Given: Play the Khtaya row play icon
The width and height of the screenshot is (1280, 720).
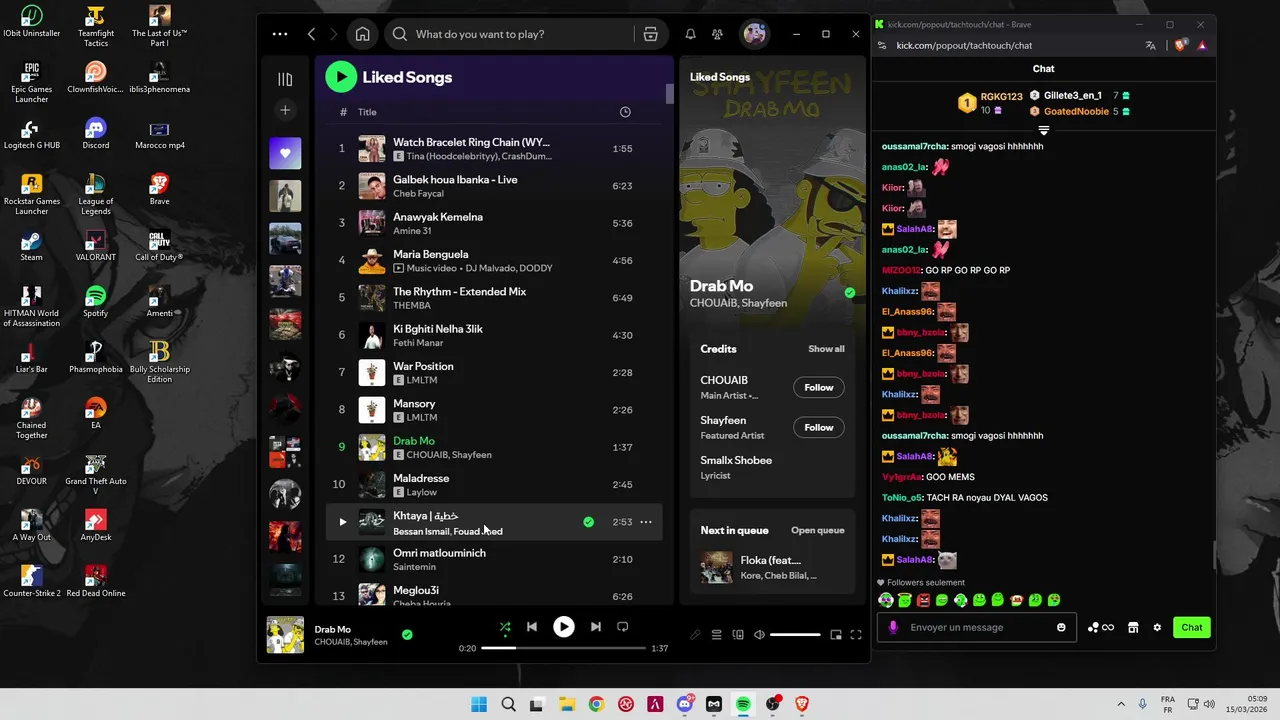Looking at the screenshot, I should click(342, 522).
